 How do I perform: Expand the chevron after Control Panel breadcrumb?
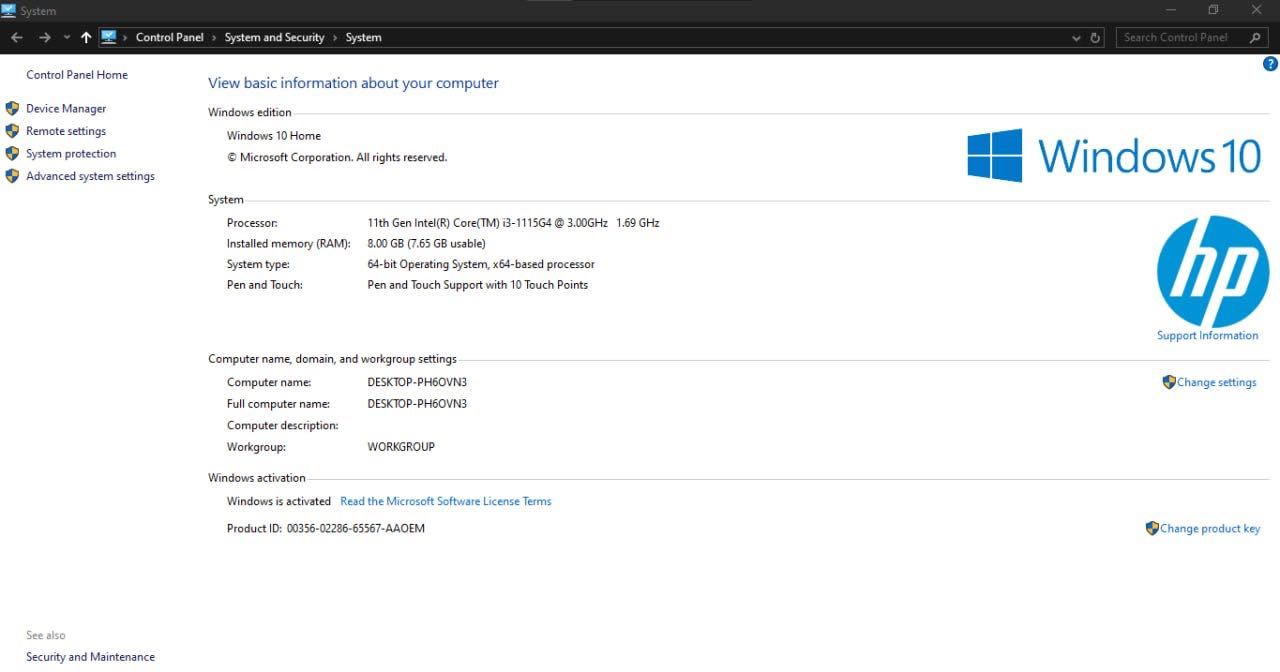click(x=214, y=38)
